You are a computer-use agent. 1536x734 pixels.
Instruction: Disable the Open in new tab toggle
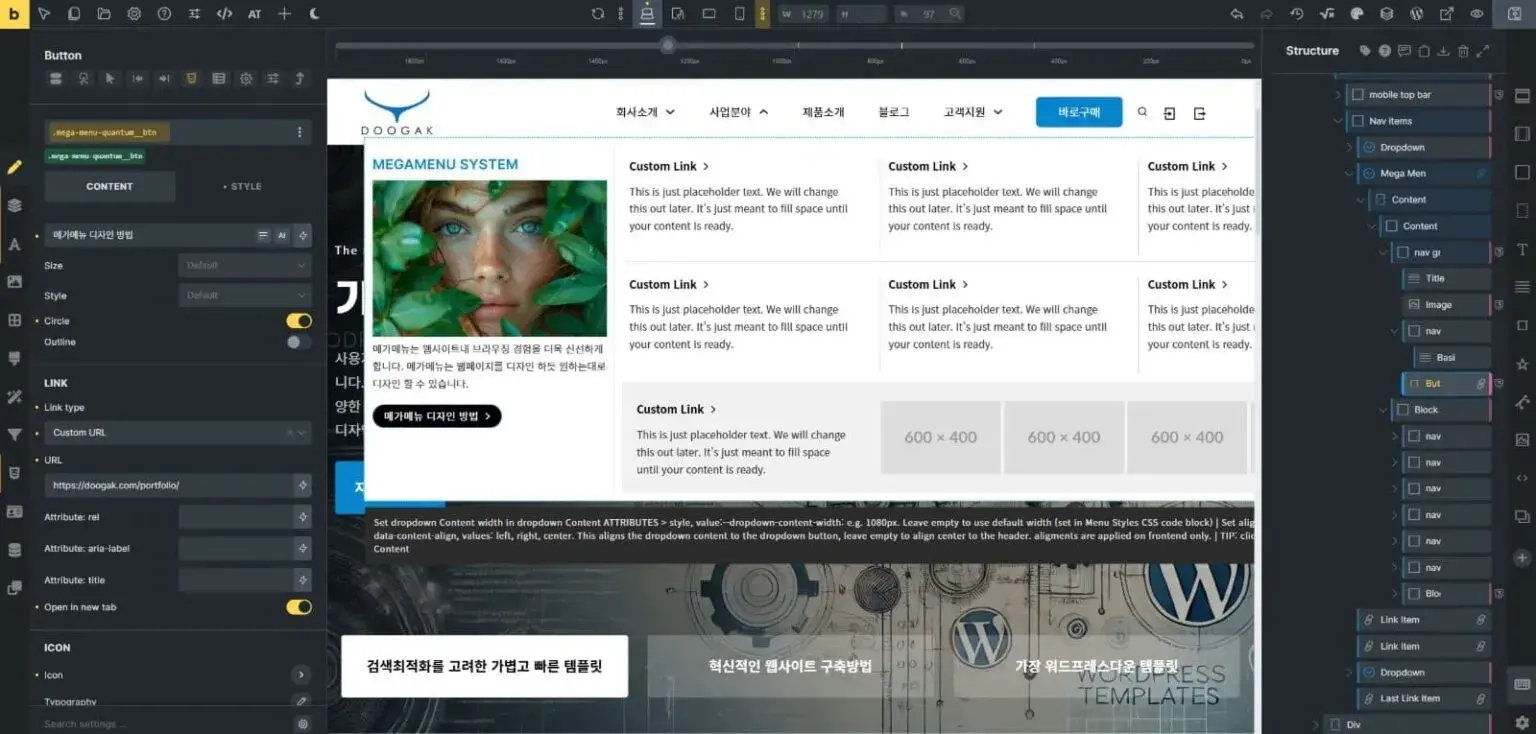[298, 607]
